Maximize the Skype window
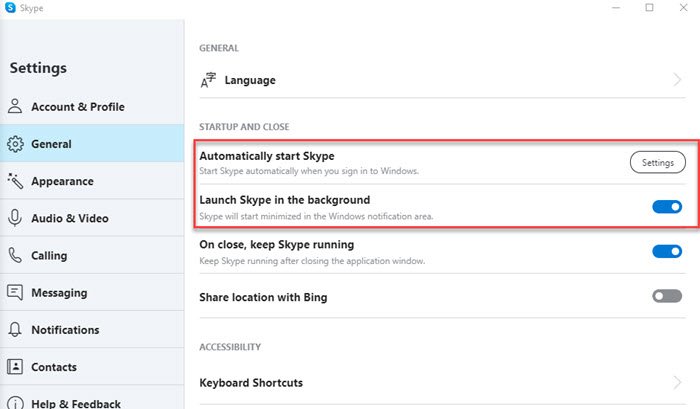Viewport: 700px width, 409px height. (x=649, y=8)
